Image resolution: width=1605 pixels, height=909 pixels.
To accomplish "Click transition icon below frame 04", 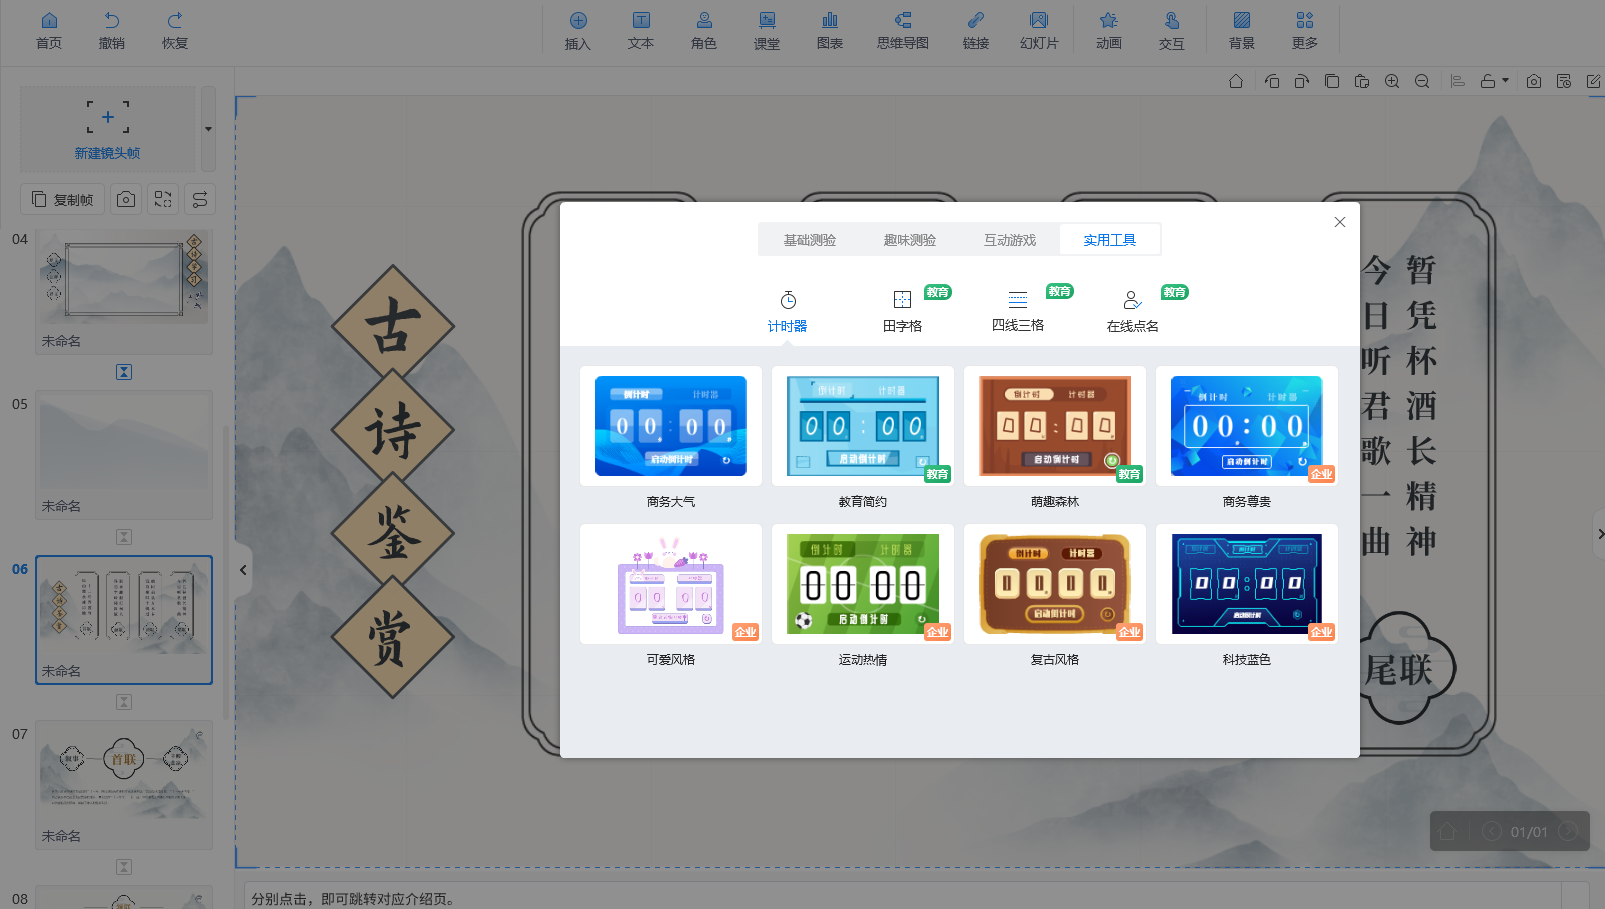I will 124,372.
